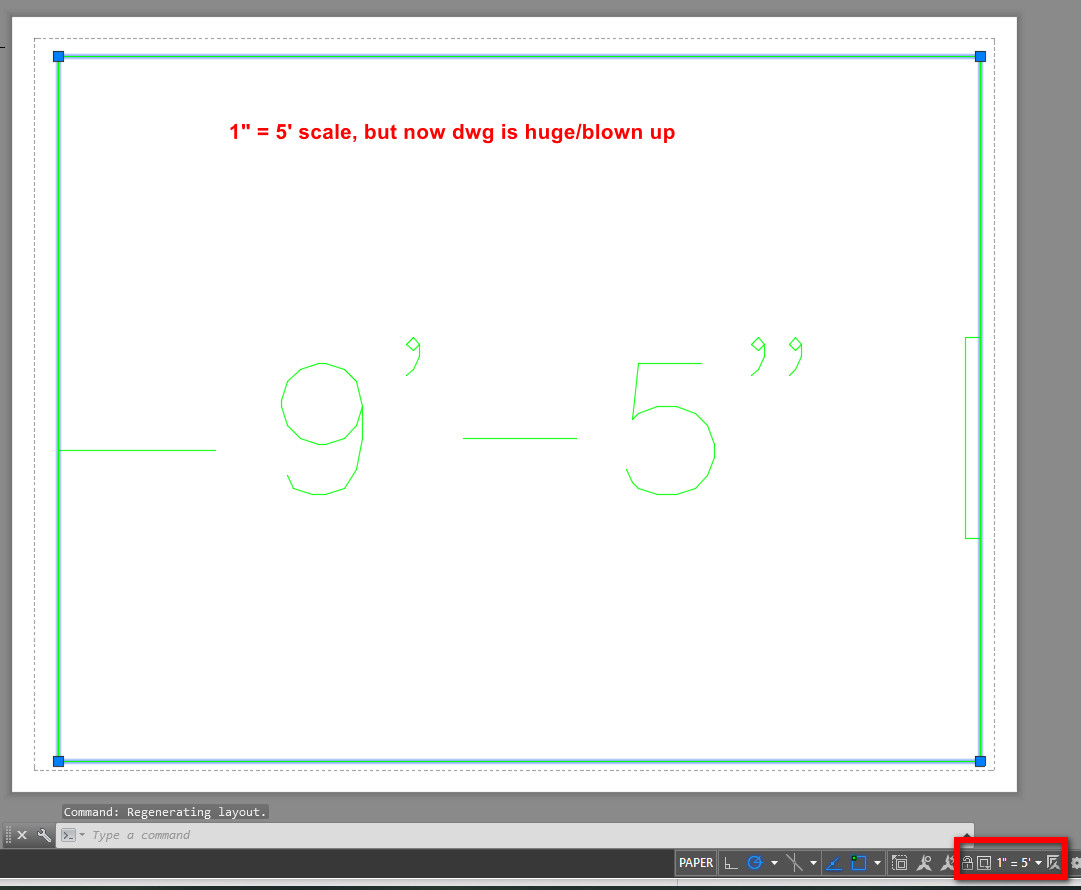Screen dimensions: 1081x890
Task: Close the command line with the X
Action: point(22,834)
